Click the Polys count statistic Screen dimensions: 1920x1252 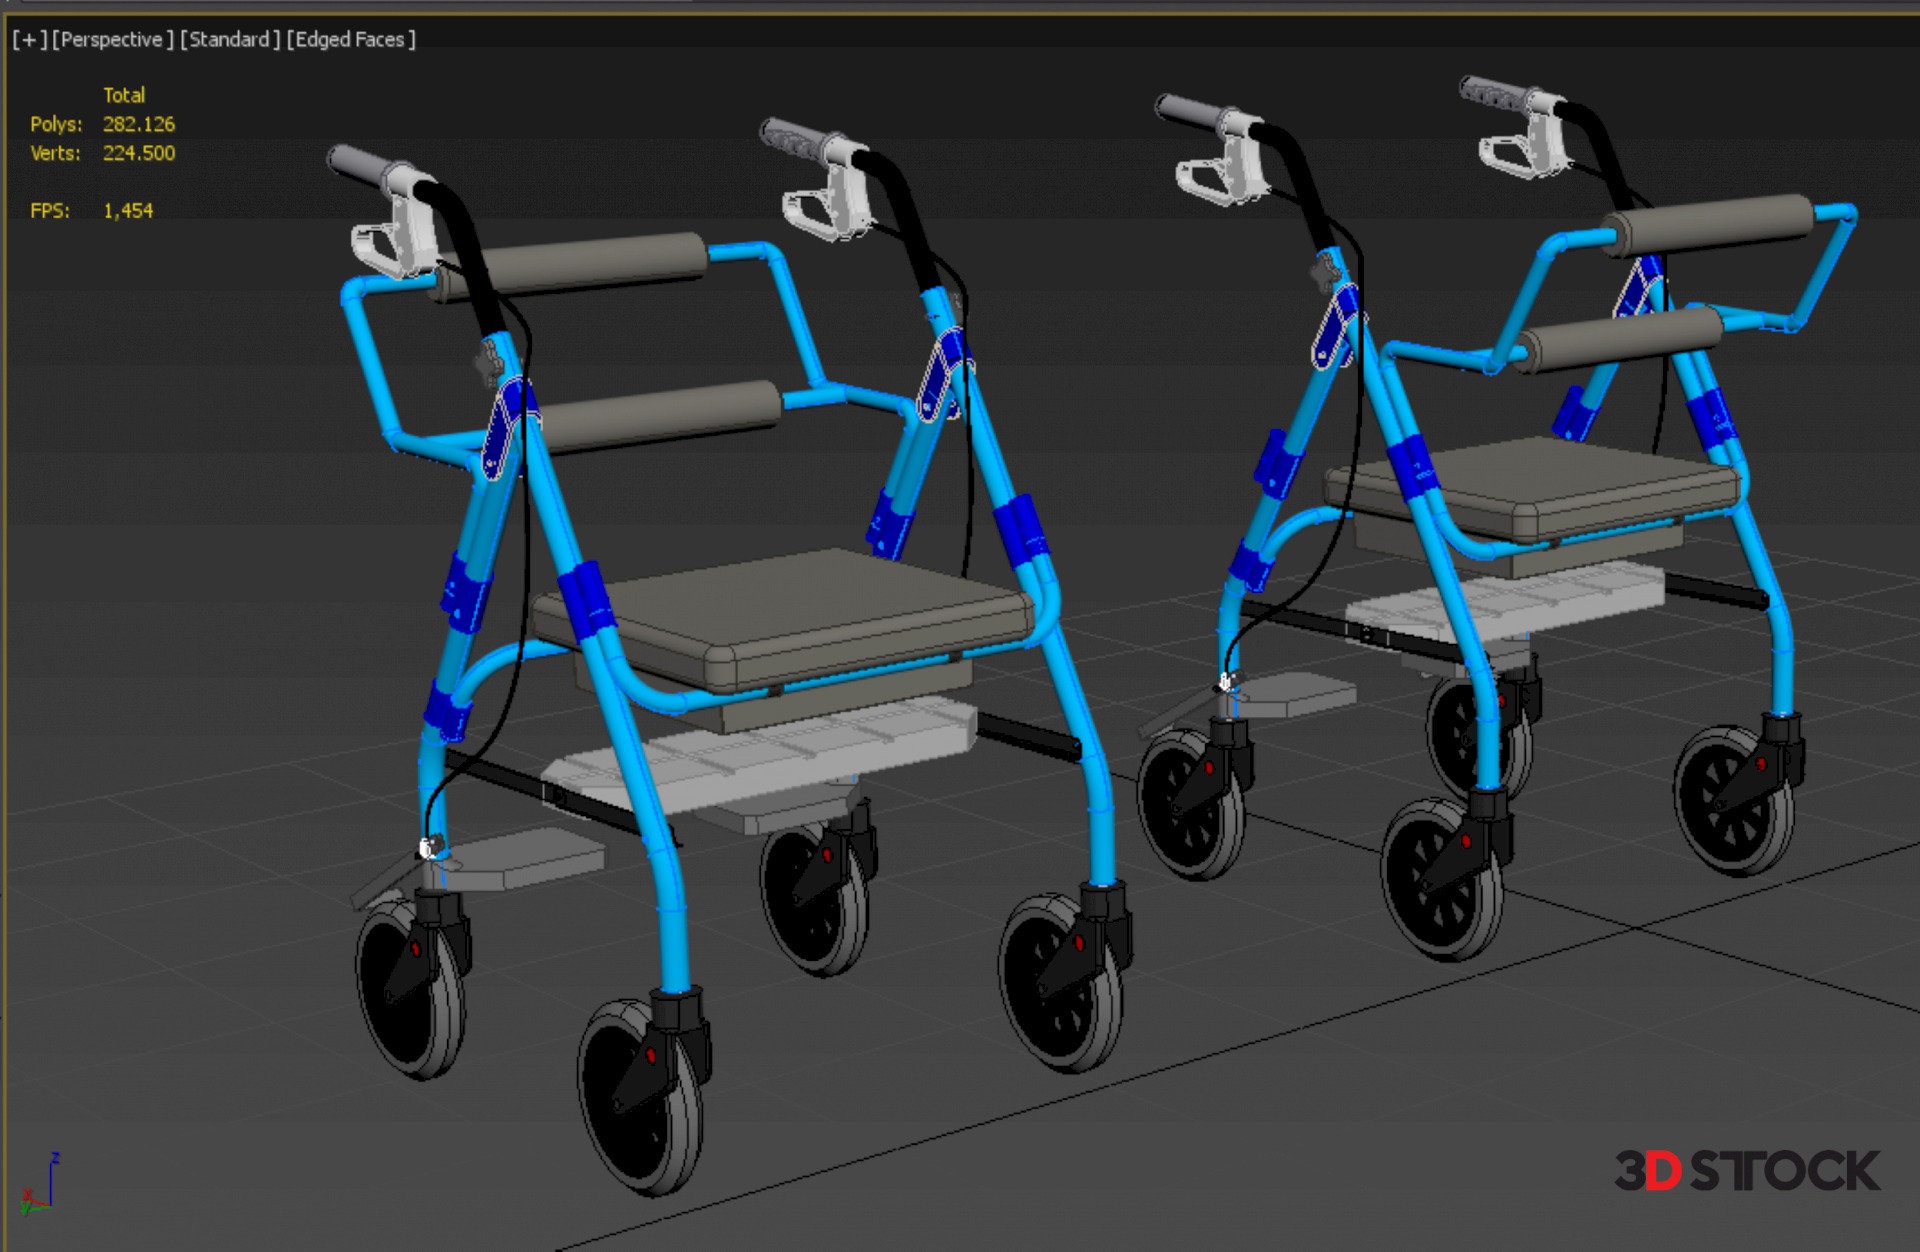click(x=138, y=124)
